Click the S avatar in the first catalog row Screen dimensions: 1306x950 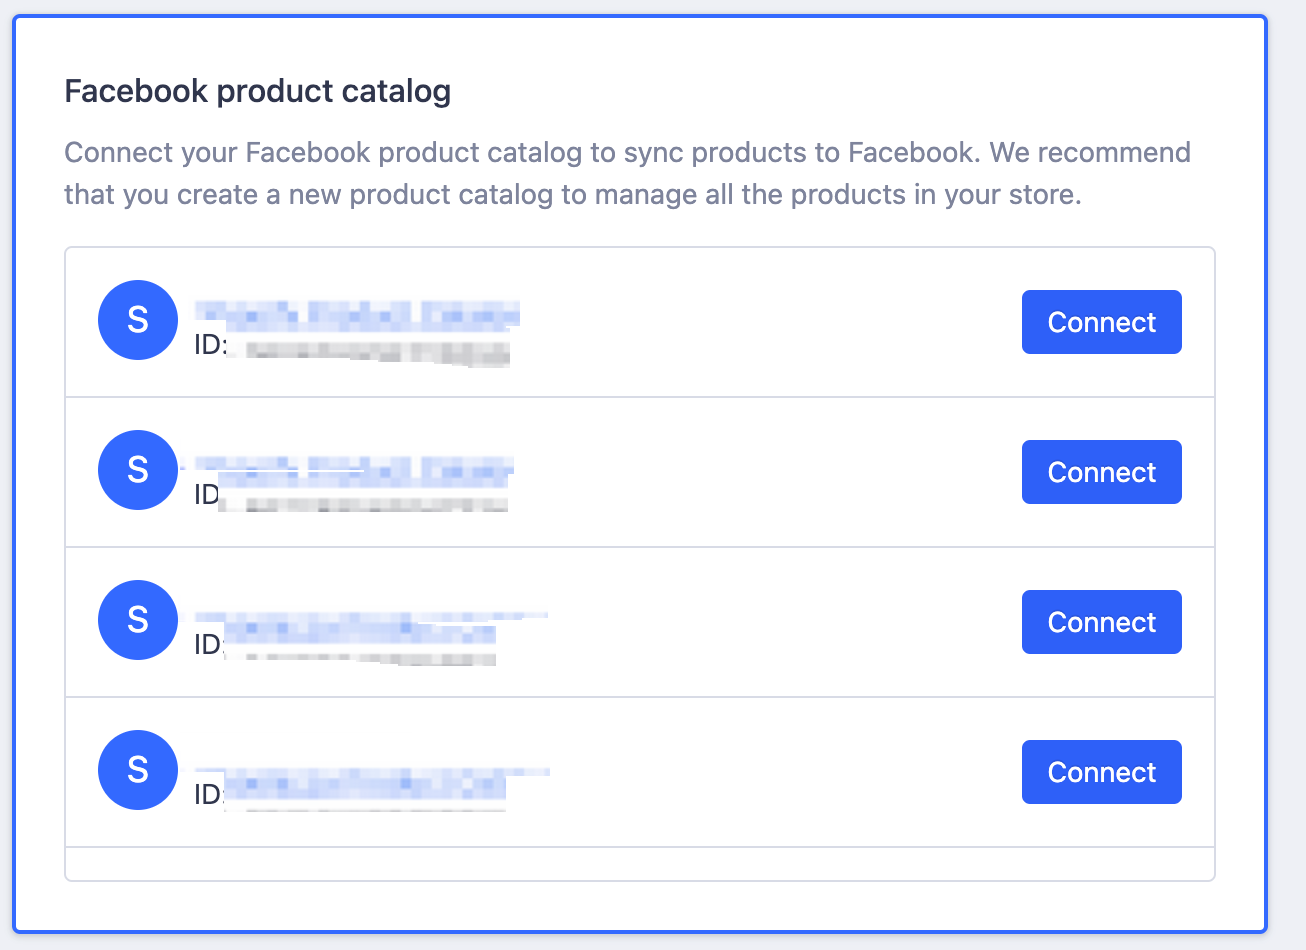point(138,320)
